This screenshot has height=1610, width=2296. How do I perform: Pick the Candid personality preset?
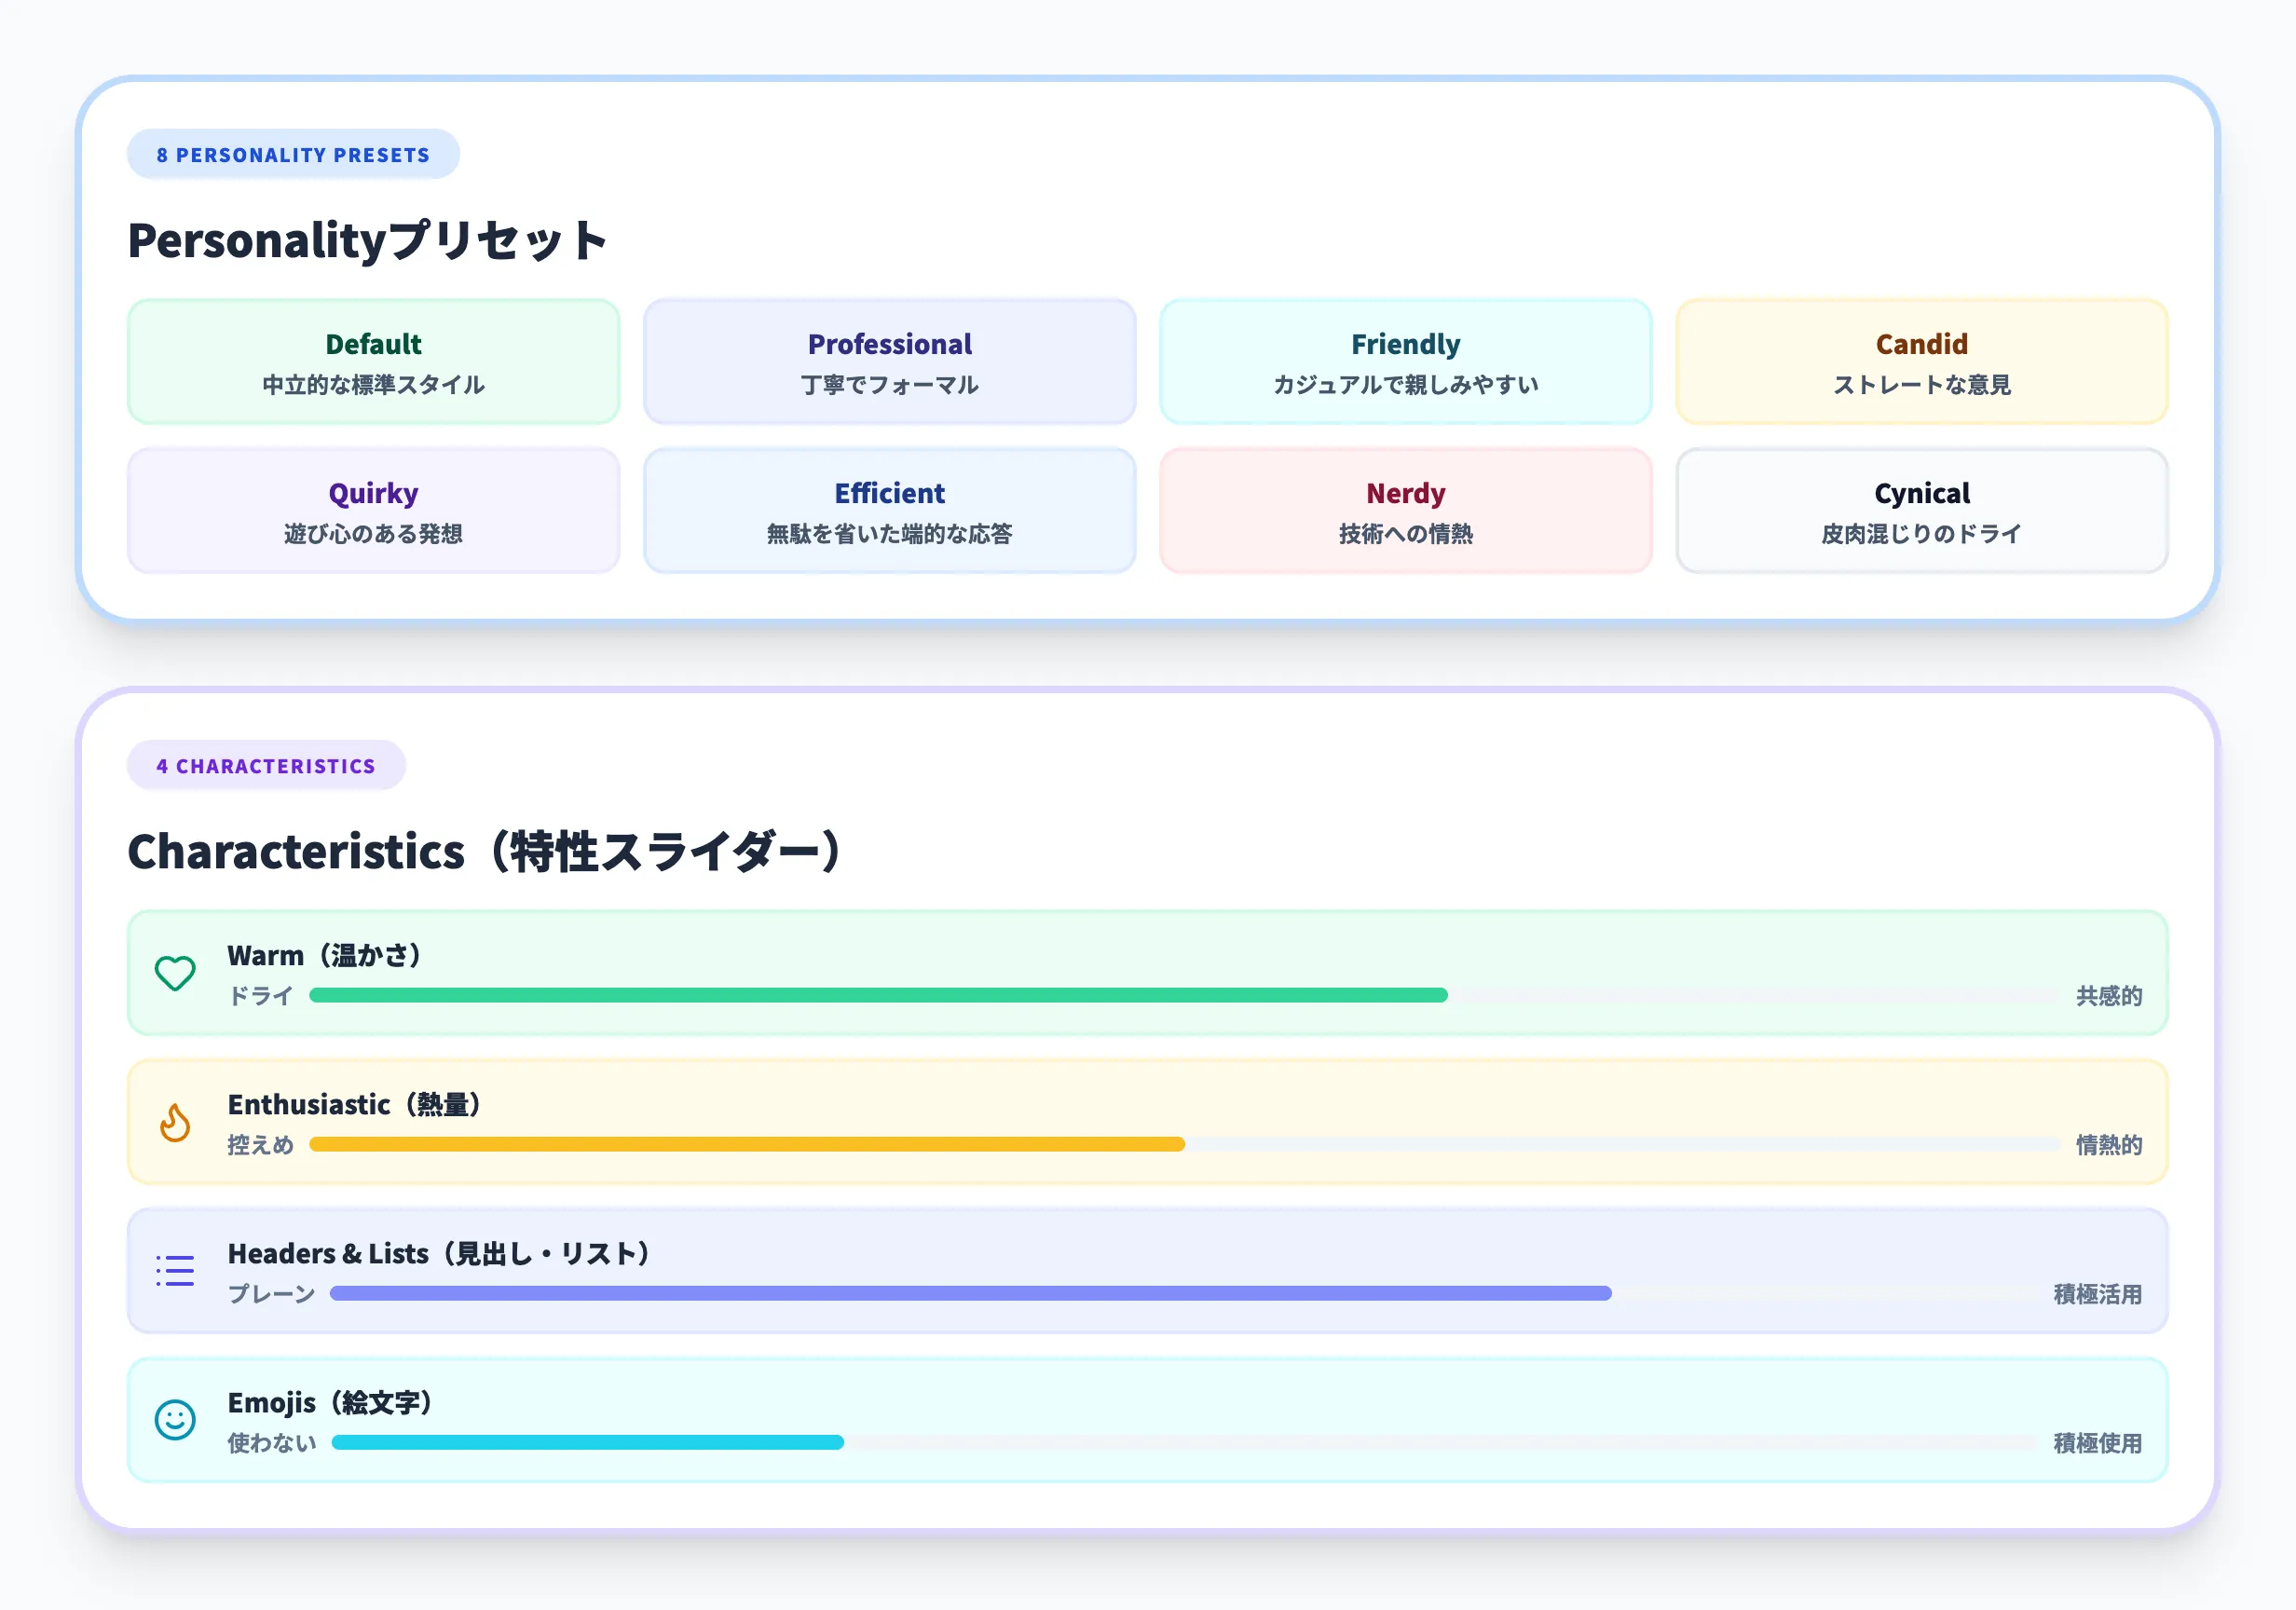click(1921, 361)
